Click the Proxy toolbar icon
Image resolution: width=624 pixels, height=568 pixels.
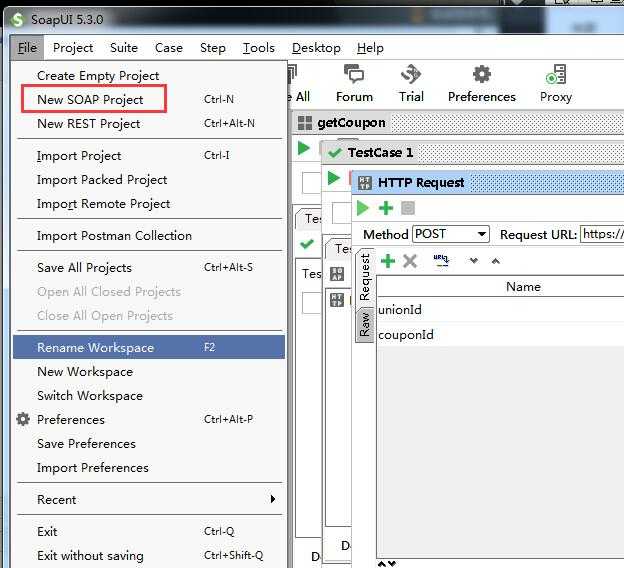(x=556, y=84)
